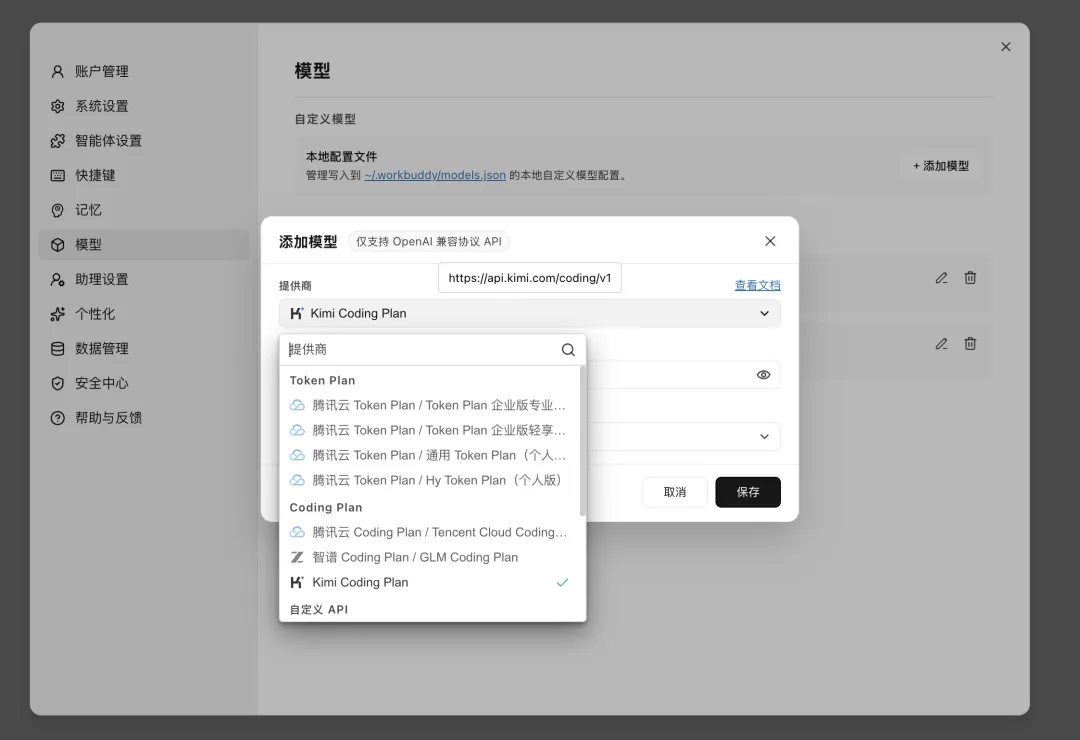Click the 保存 button
The width and height of the screenshot is (1080, 740).
(747, 492)
